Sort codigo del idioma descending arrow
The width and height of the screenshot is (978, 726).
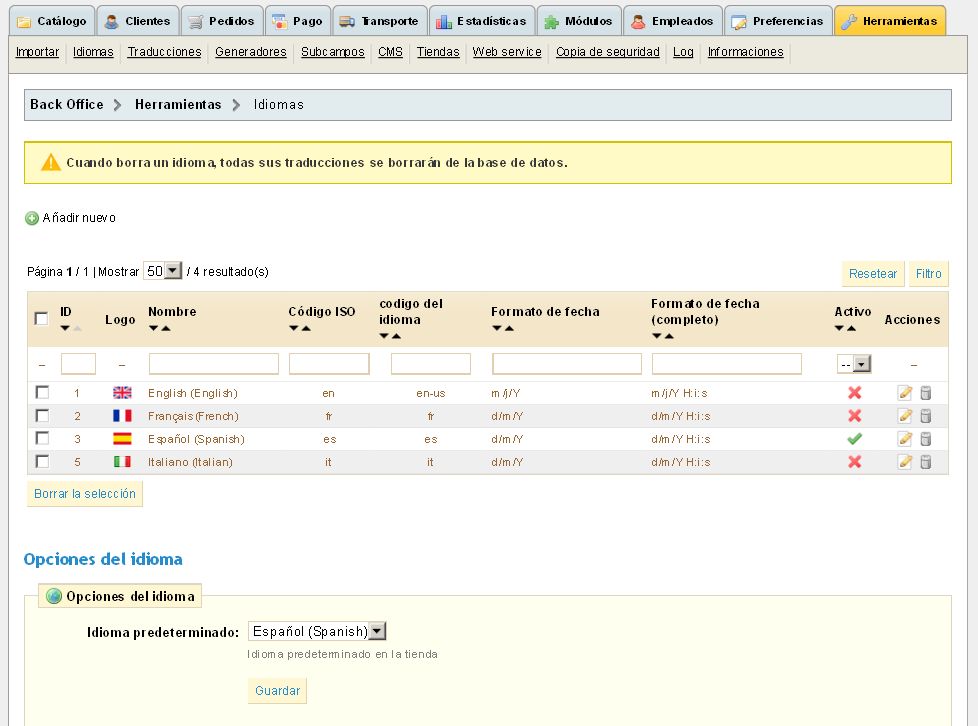pos(384,336)
